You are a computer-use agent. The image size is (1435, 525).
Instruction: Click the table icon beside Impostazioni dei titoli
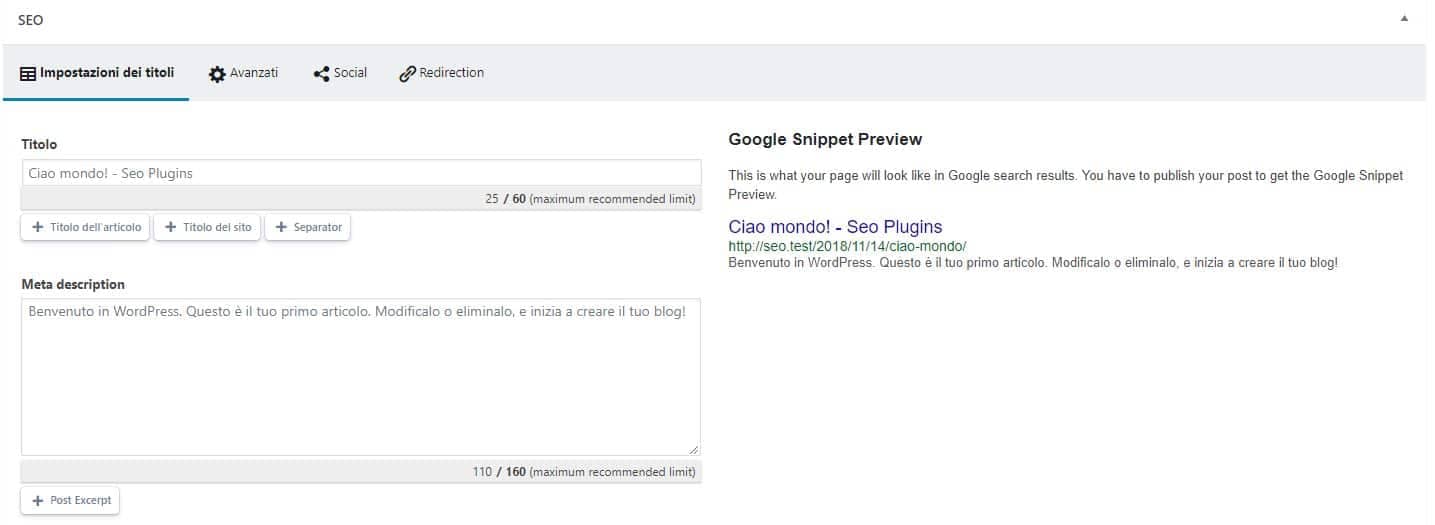coord(28,74)
